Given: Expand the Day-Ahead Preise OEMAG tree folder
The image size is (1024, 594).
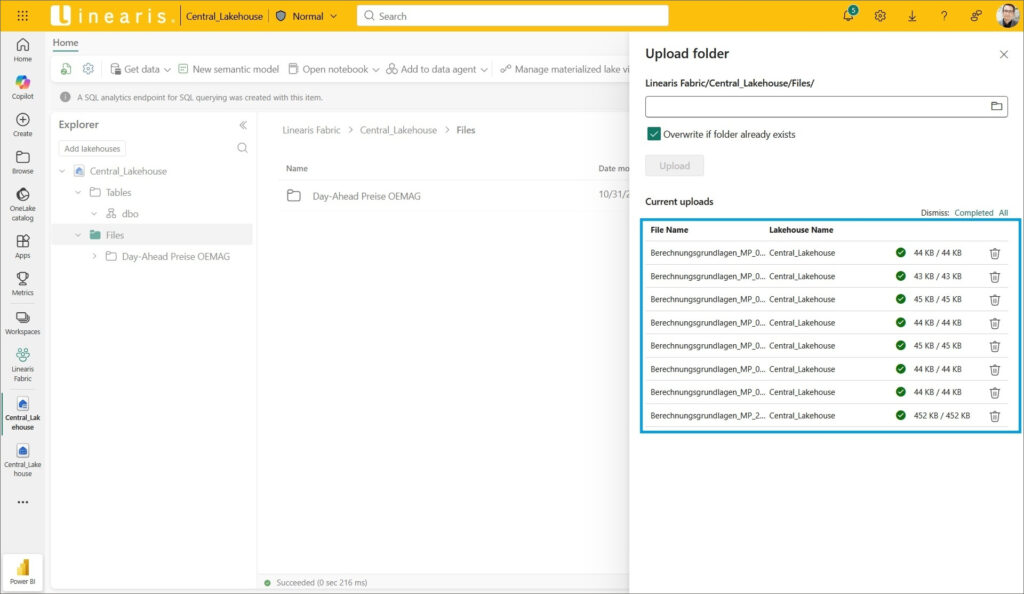Looking at the screenshot, I should click(x=95, y=257).
